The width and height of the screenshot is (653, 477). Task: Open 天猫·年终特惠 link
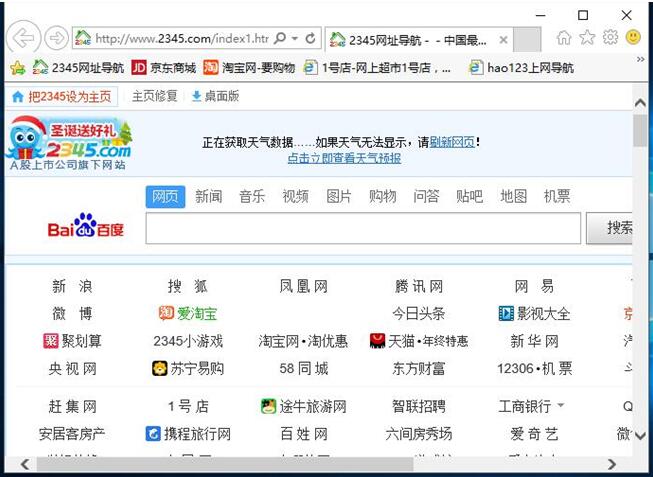point(419,341)
